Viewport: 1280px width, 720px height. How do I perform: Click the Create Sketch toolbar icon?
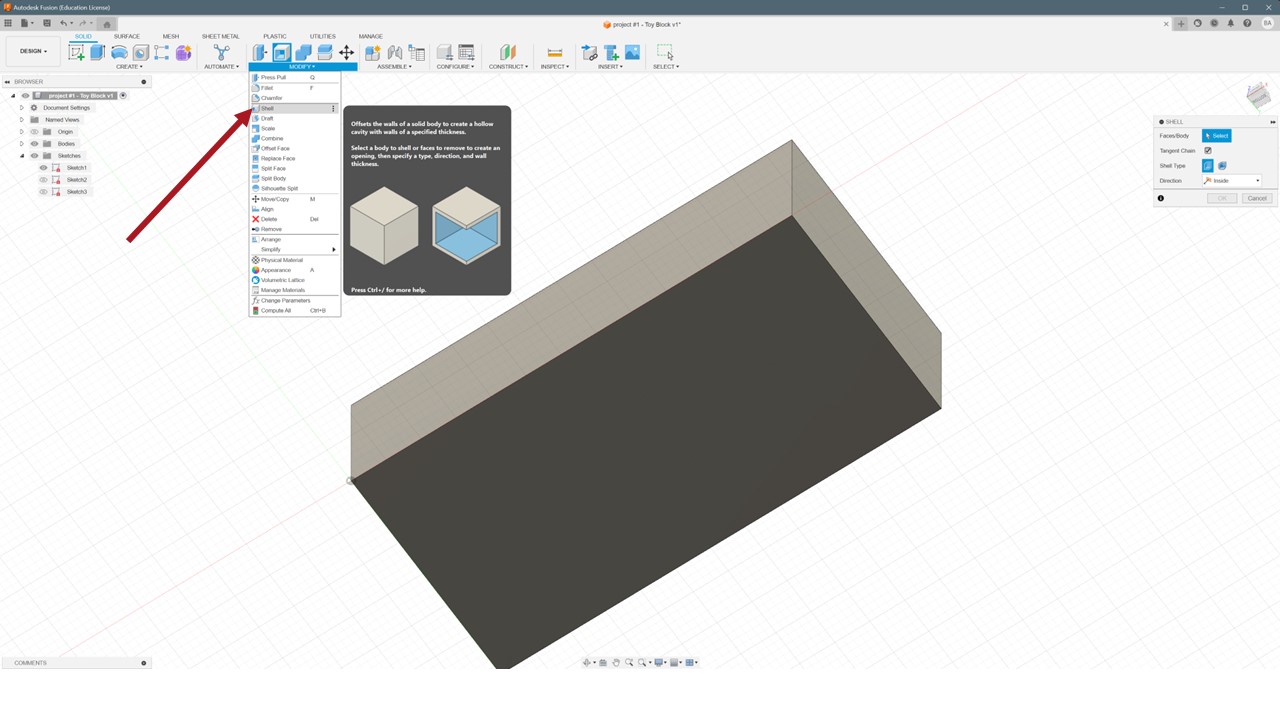[76, 52]
